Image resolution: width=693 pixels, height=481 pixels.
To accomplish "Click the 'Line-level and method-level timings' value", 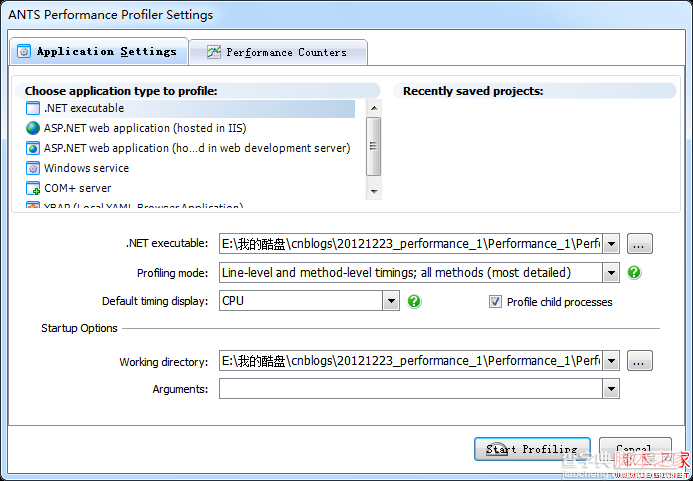I will click(396, 273).
